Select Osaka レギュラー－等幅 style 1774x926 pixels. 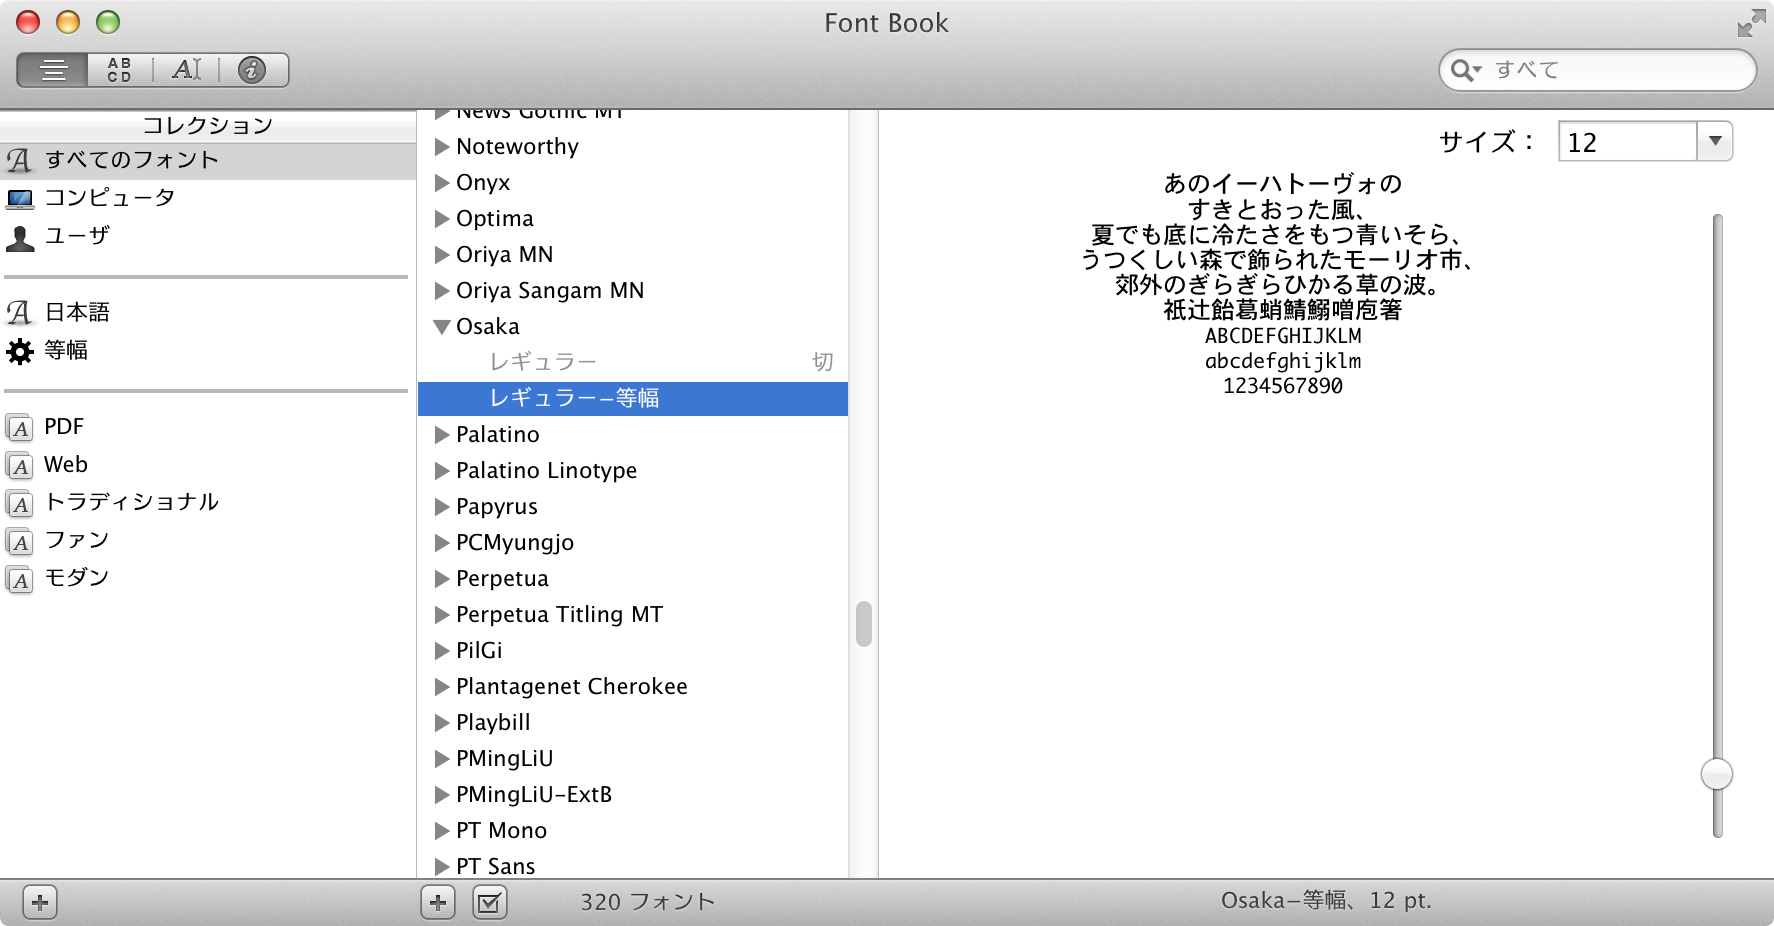click(x=633, y=398)
